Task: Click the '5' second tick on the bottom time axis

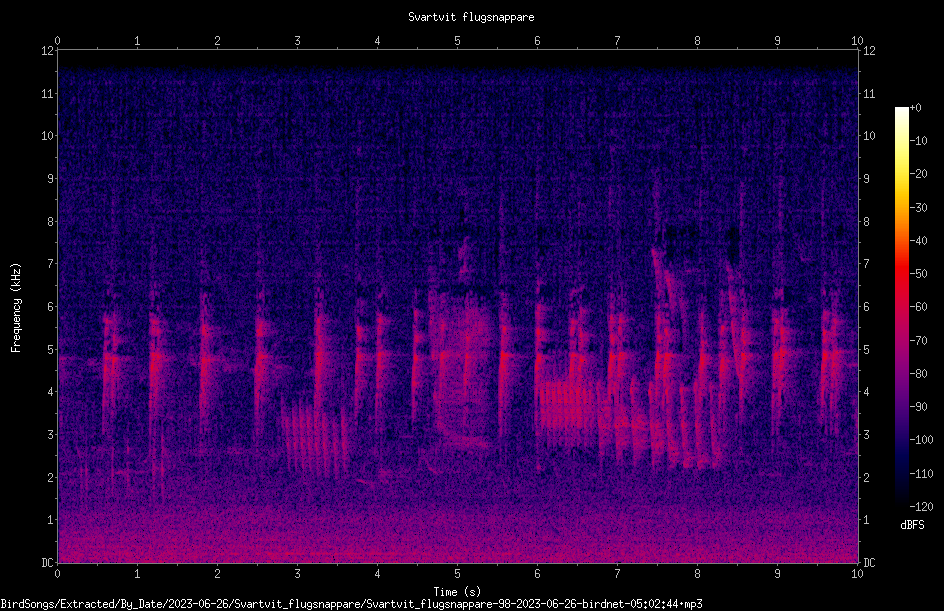Action: (x=458, y=574)
